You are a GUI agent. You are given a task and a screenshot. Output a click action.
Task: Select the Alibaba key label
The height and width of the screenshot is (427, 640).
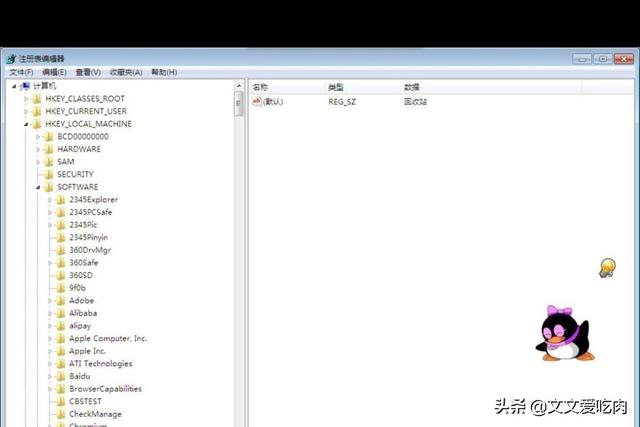pyautogui.click(x=83, y=314)
